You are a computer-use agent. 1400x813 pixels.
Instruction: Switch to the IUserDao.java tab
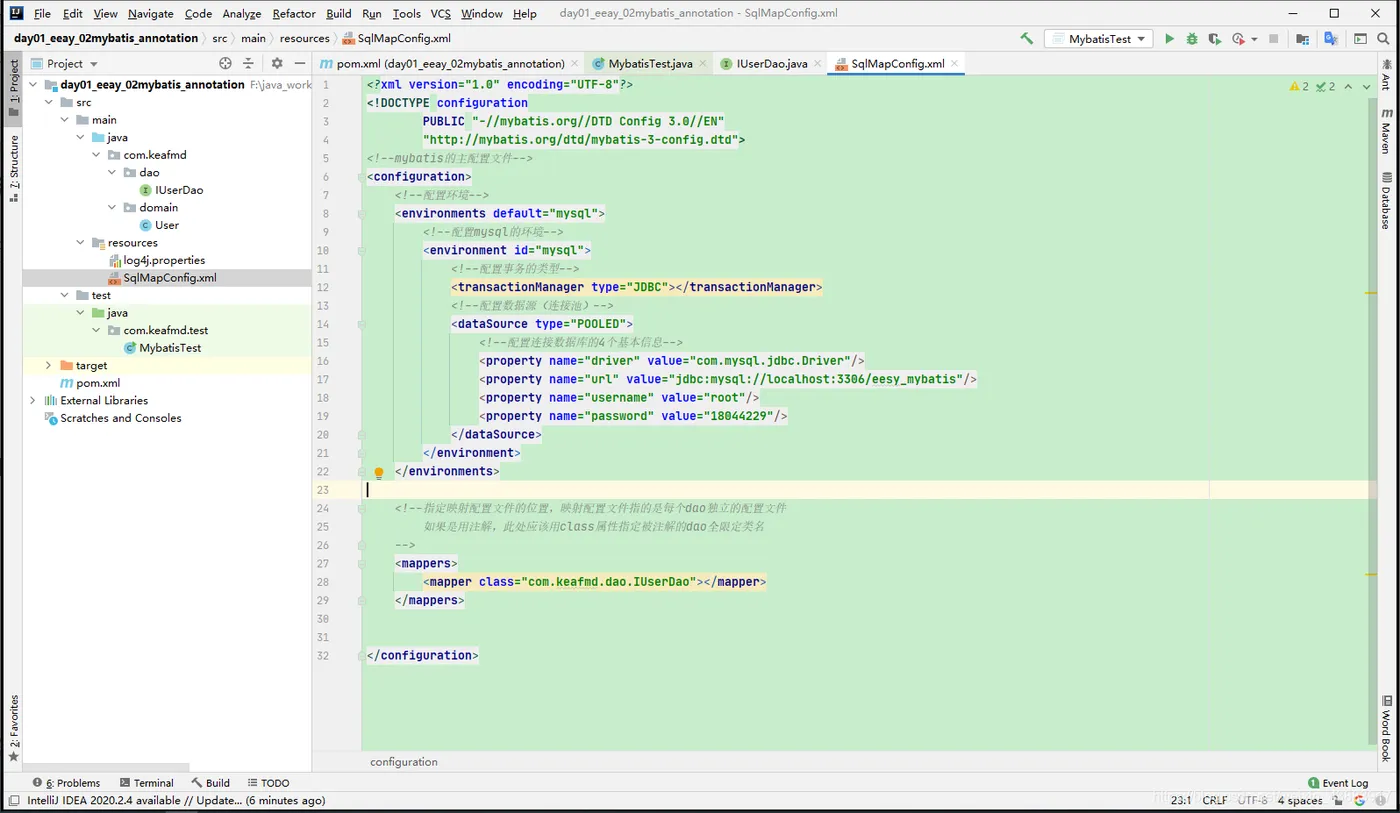pos(770,63)
